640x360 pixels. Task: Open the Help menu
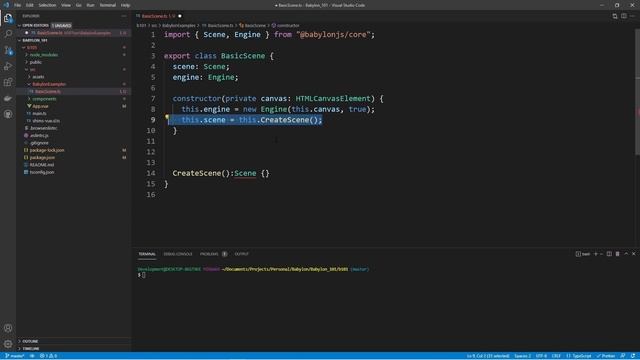[125, 5]
